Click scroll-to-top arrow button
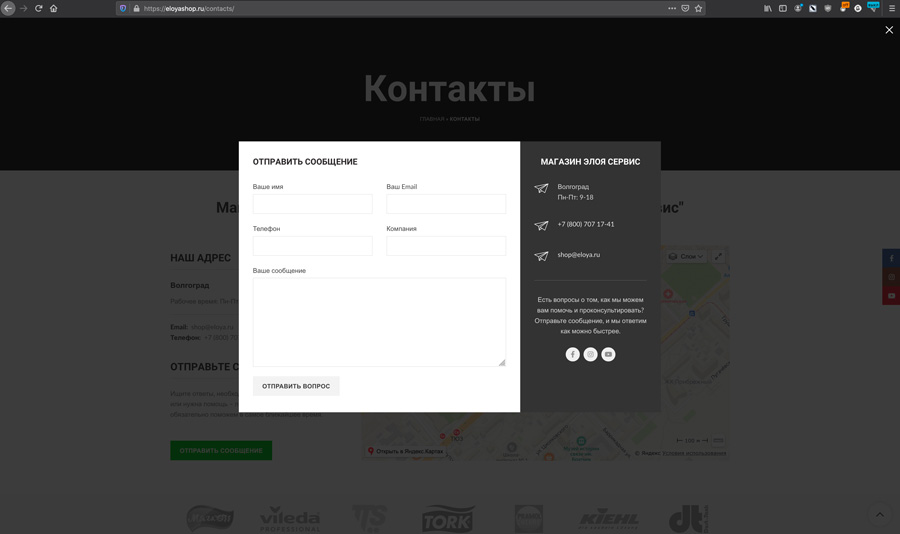 coord(879,514)
